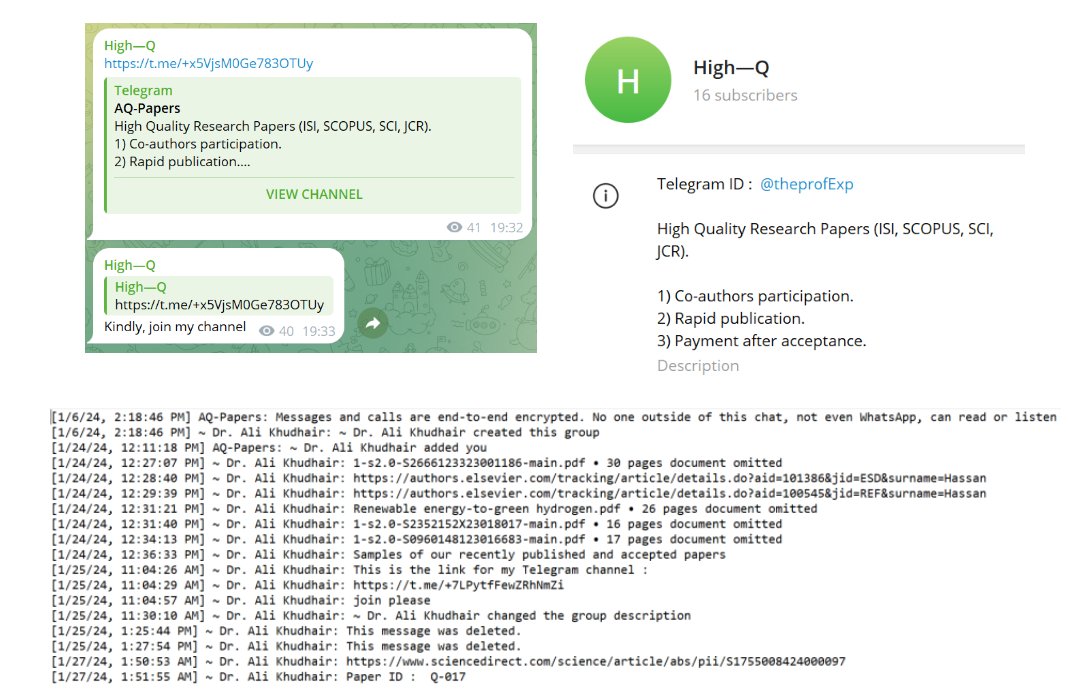Click the 'Description' label
The image size is (1069, 693).
(x=697, y=366)
